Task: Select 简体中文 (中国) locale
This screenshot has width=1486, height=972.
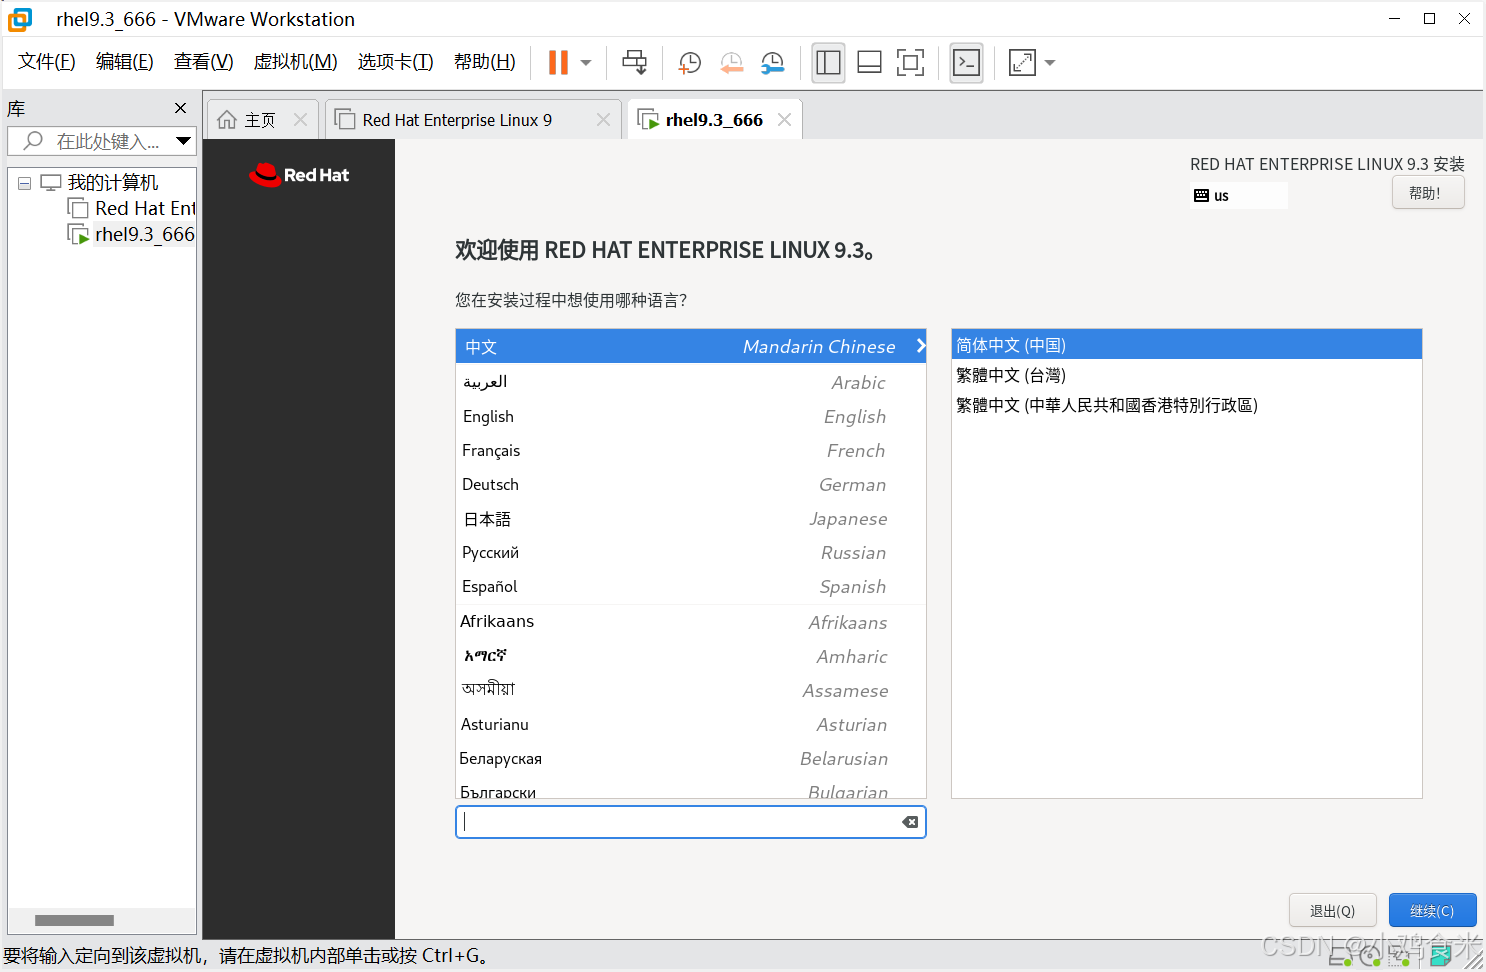Action: point(1187,345)
